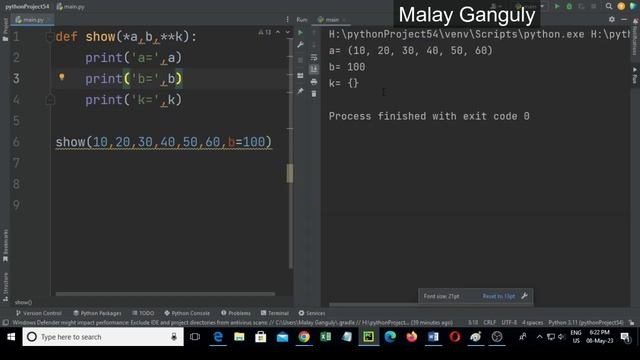Click the print icon in Run panel
640x360 pixels.
314,82
